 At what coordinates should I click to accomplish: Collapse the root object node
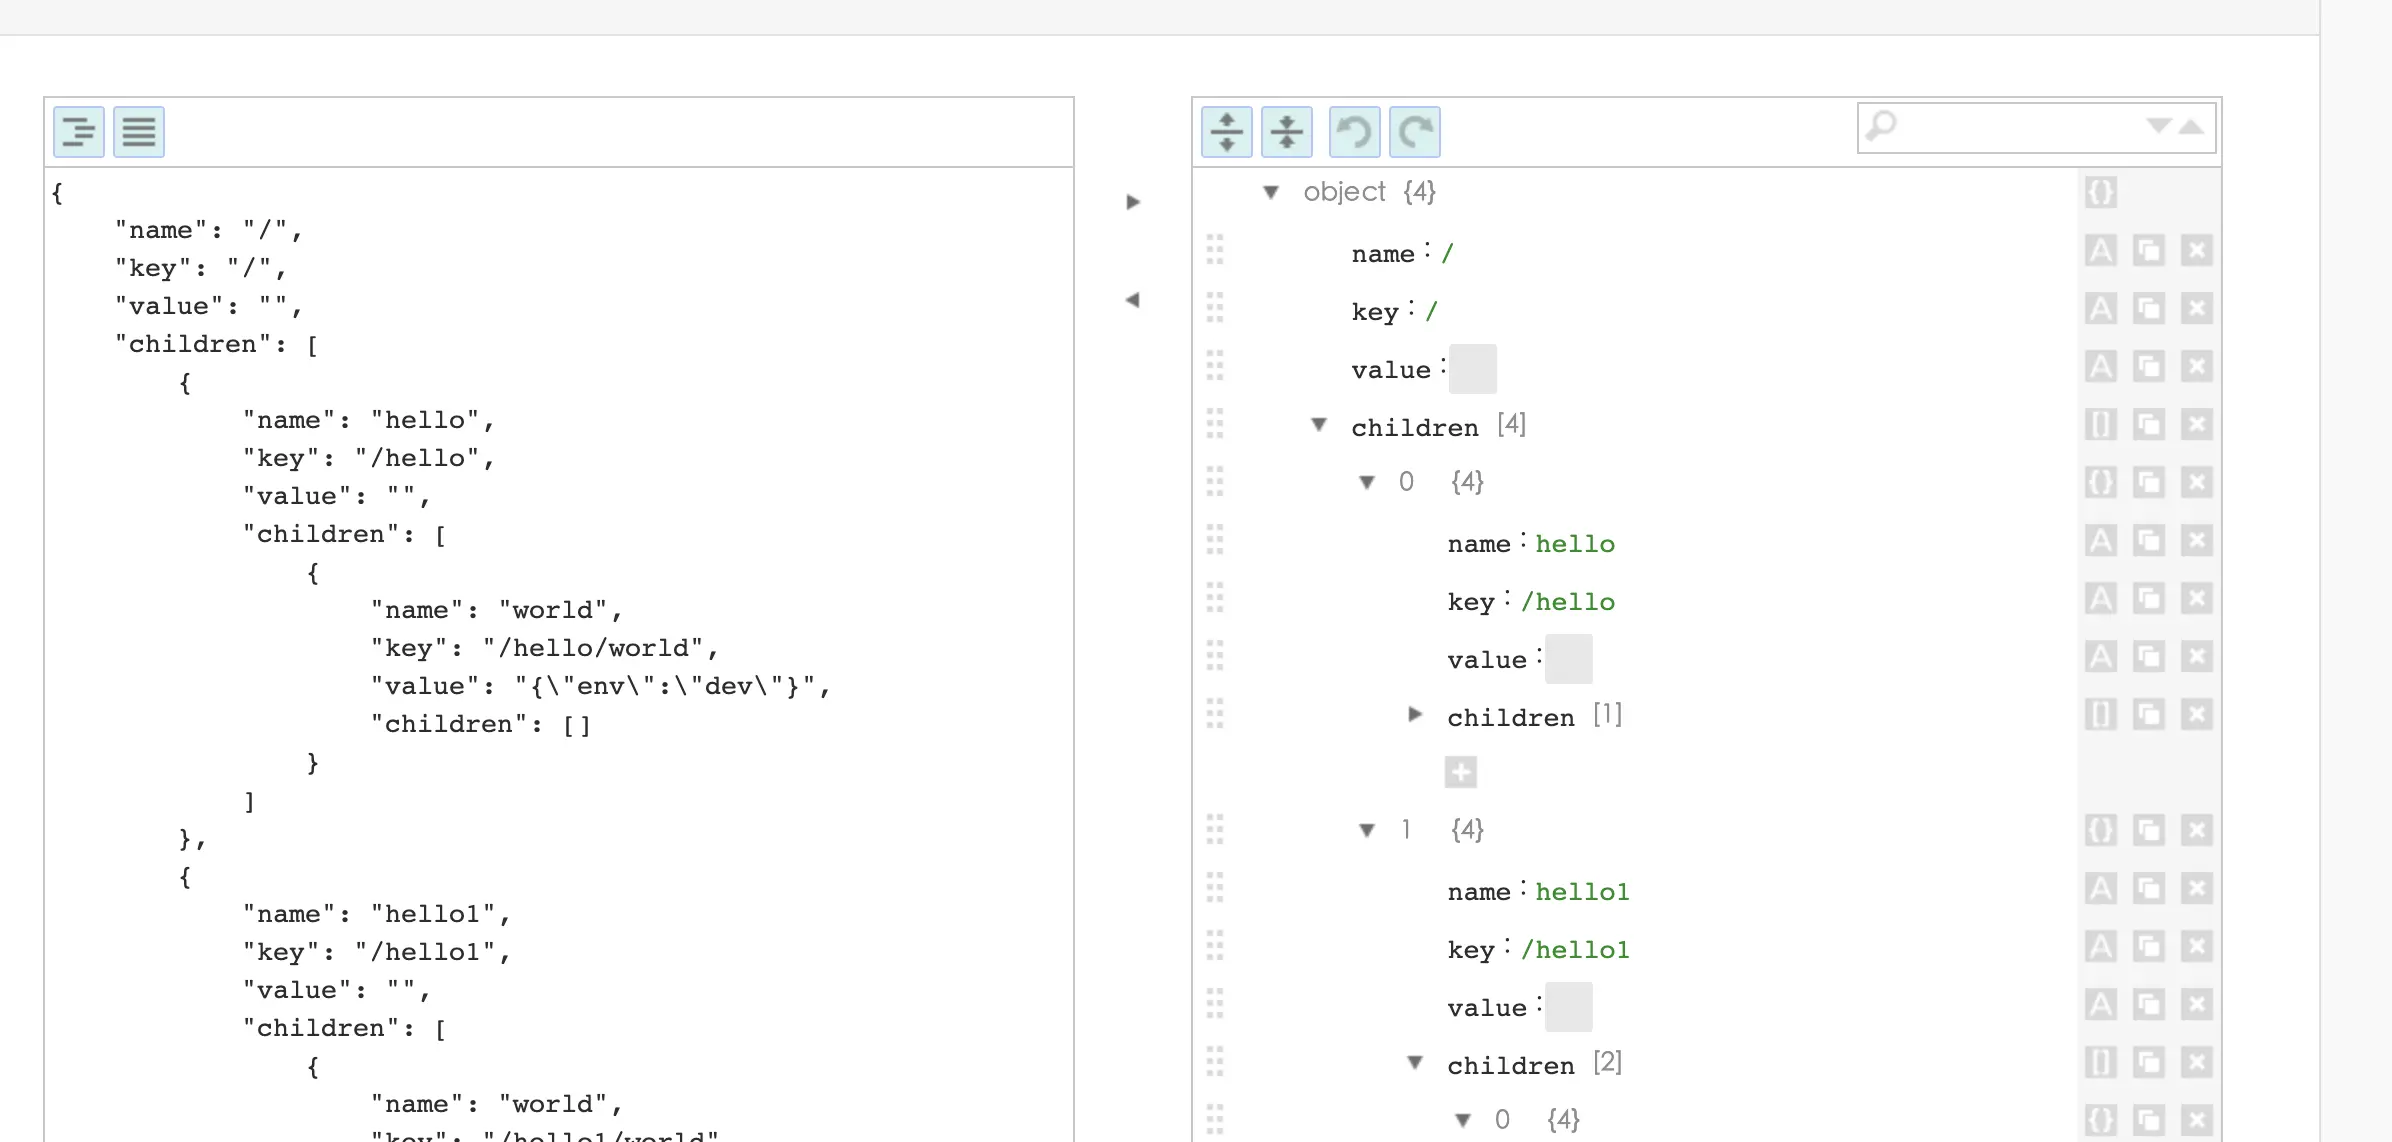click(x=1270, y=192)
